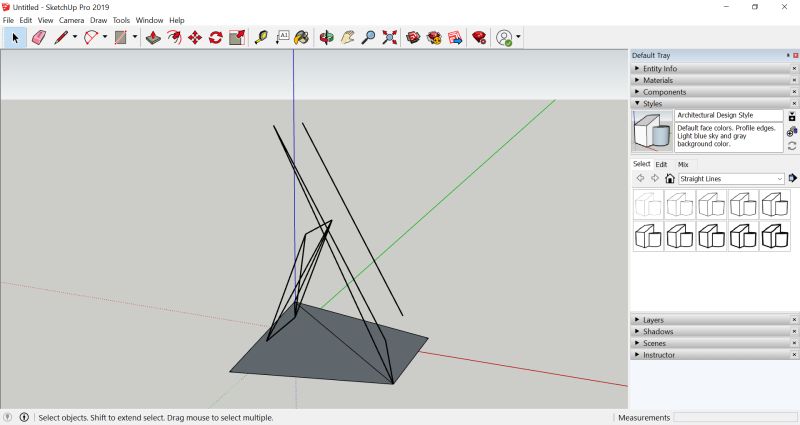This screenshot has width=800, height=425.
Task: Go to In Model styles home
Action: tap(670, 179)
